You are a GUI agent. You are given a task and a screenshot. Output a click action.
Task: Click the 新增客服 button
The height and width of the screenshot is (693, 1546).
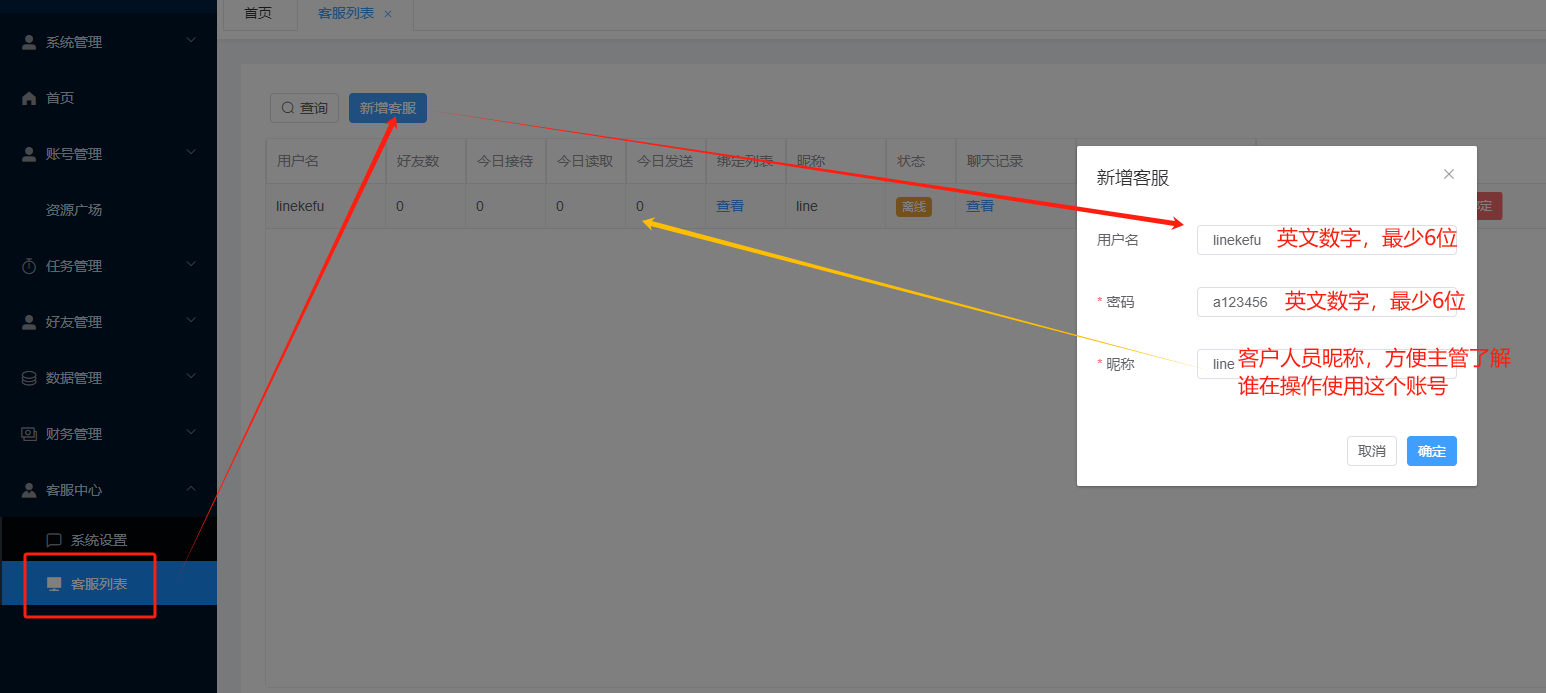coord(387,108)
